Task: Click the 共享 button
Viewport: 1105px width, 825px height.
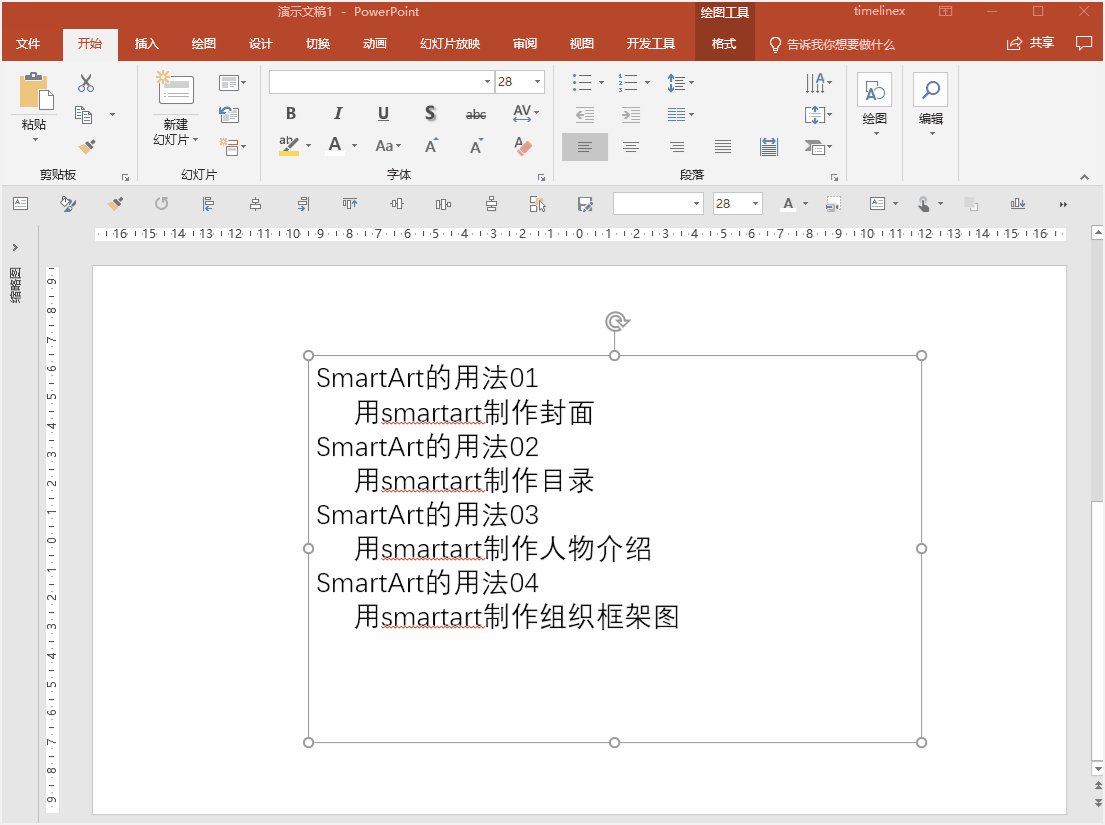Action: tap(1030, 43)
